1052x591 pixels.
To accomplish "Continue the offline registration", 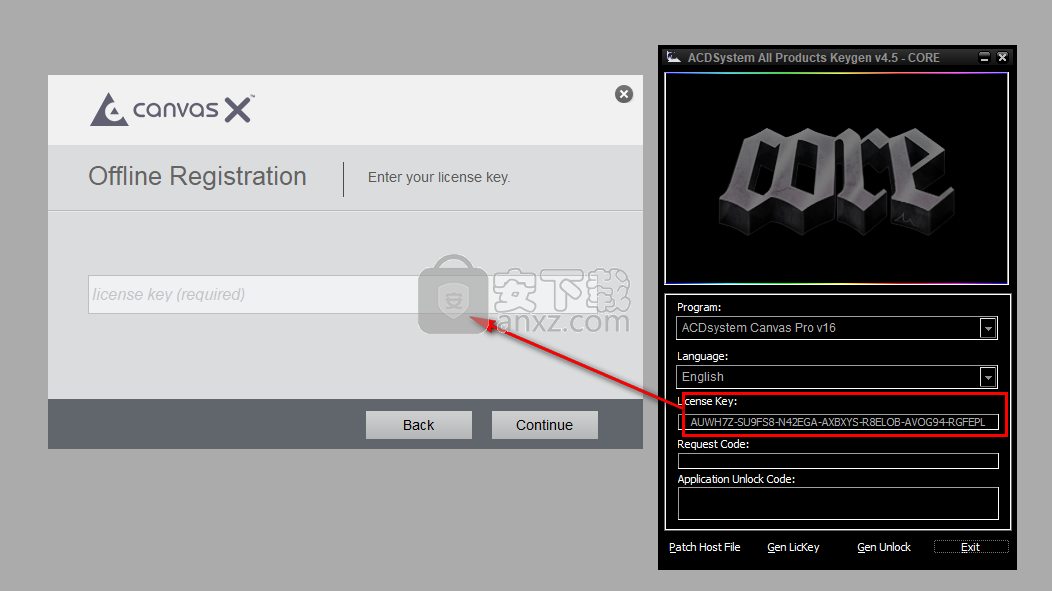I will (544, 425).
